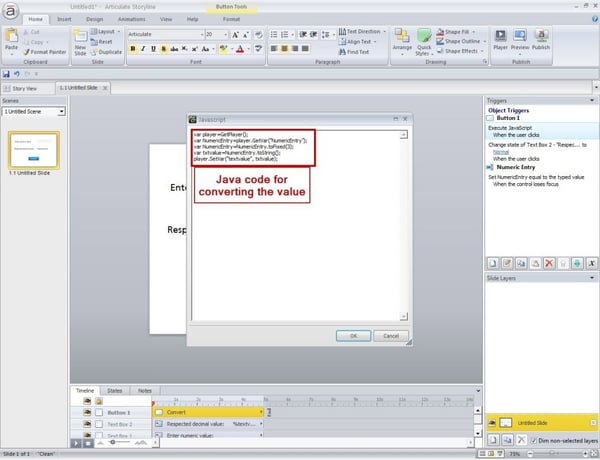600x460 pixels.
Task: Open the Format ribbon tab
Action: coord(231,19)
